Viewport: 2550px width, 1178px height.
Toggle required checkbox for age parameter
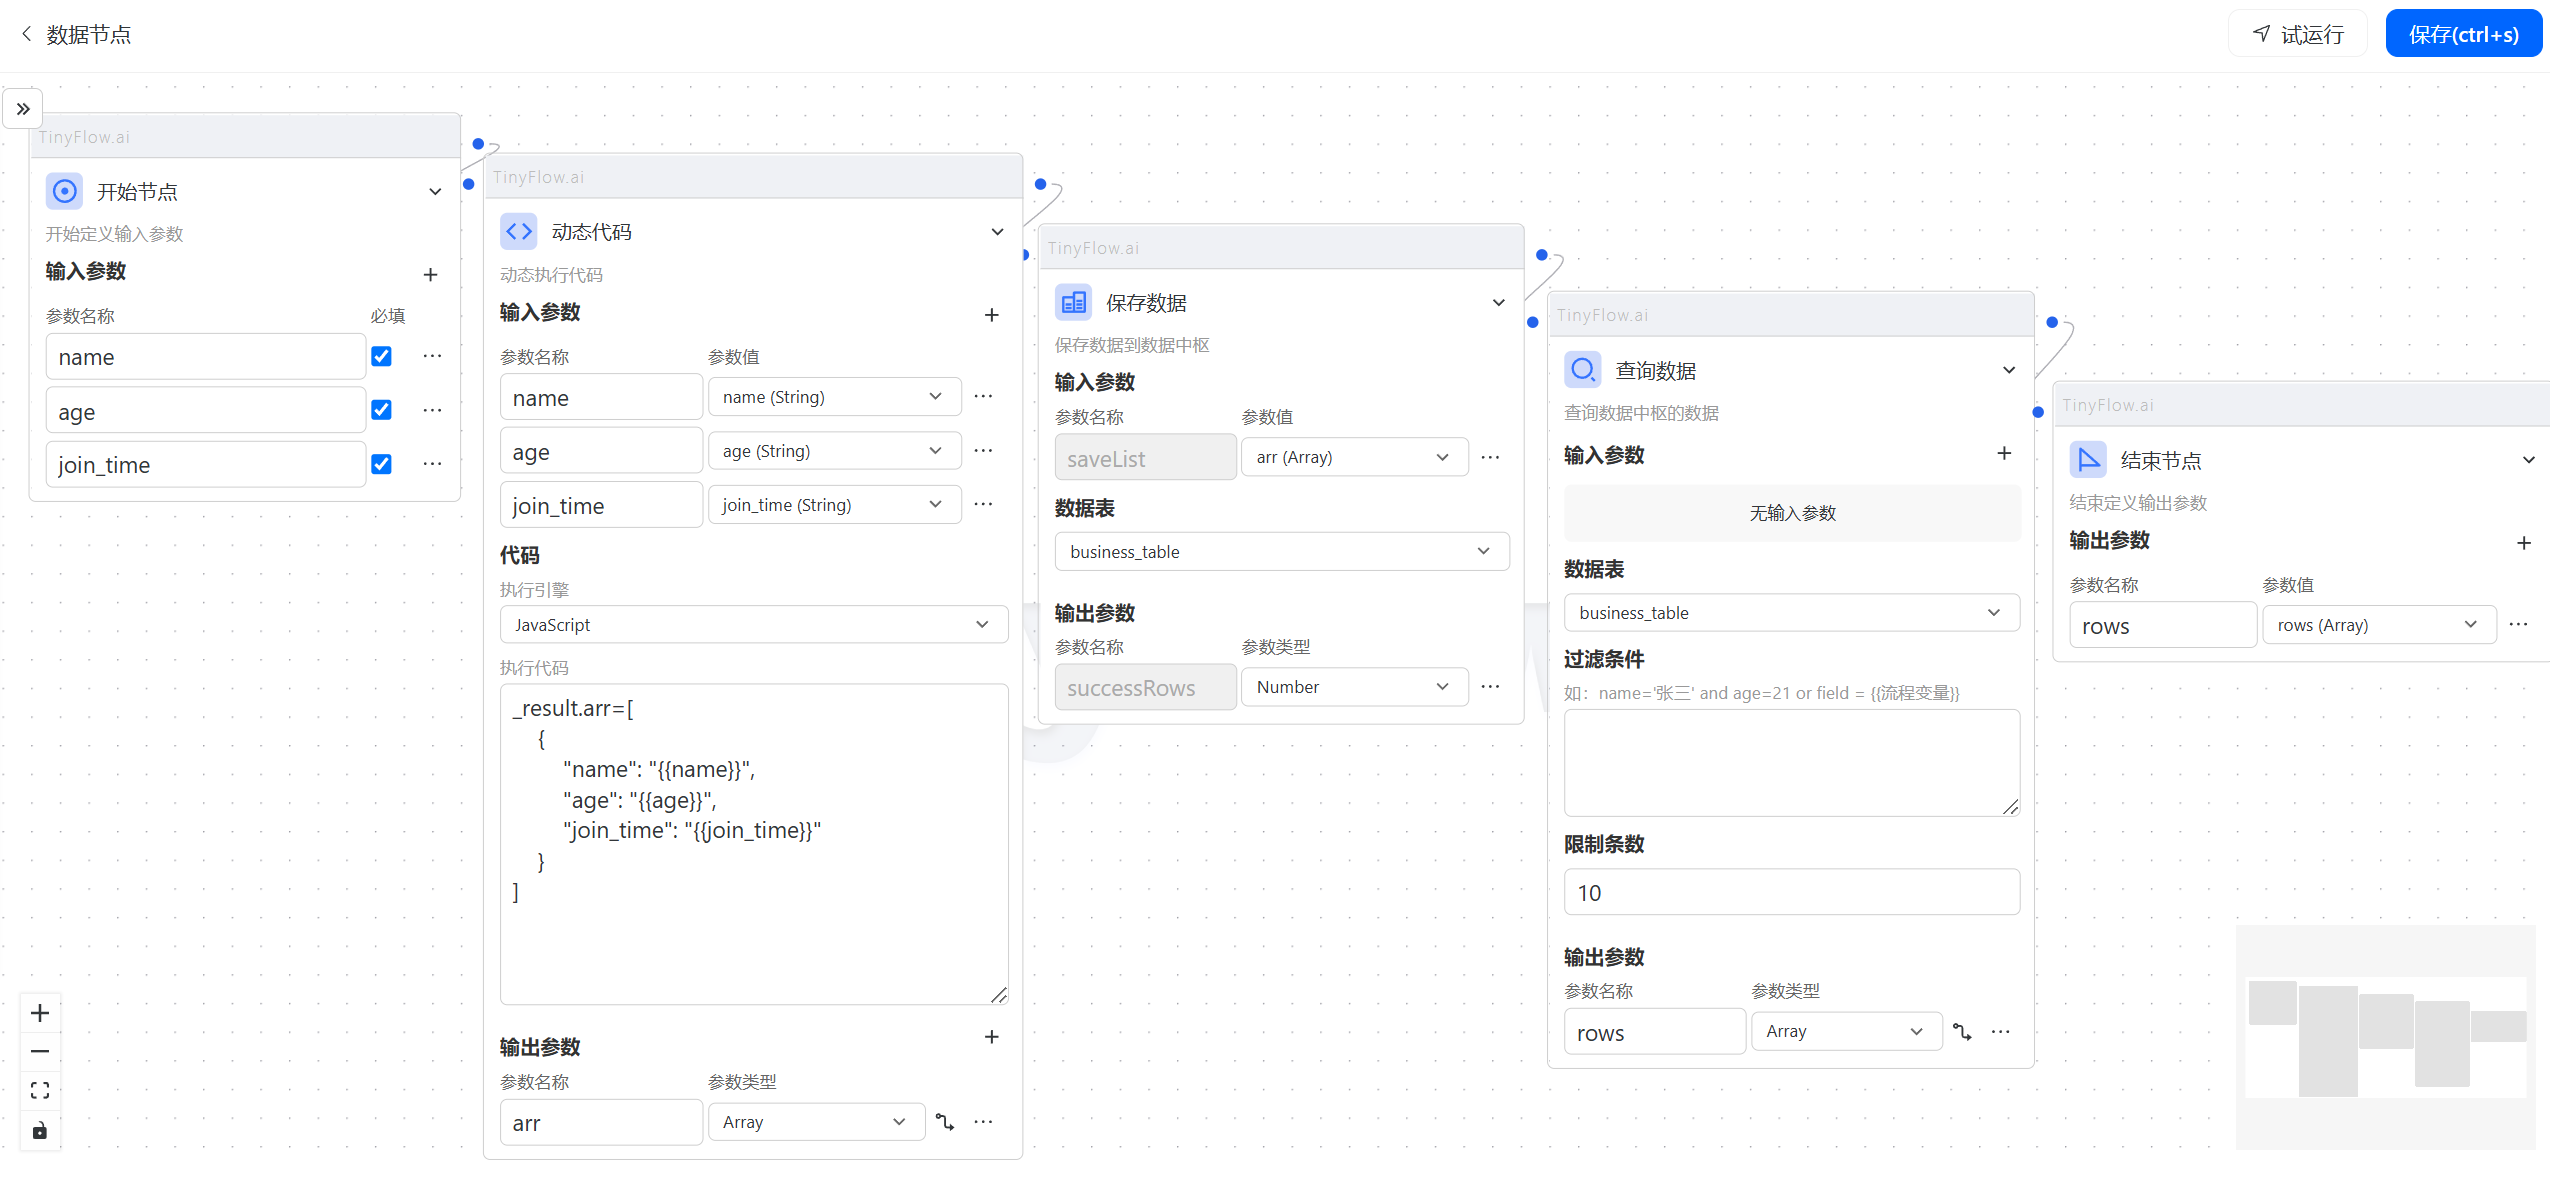tap(381, 410)
